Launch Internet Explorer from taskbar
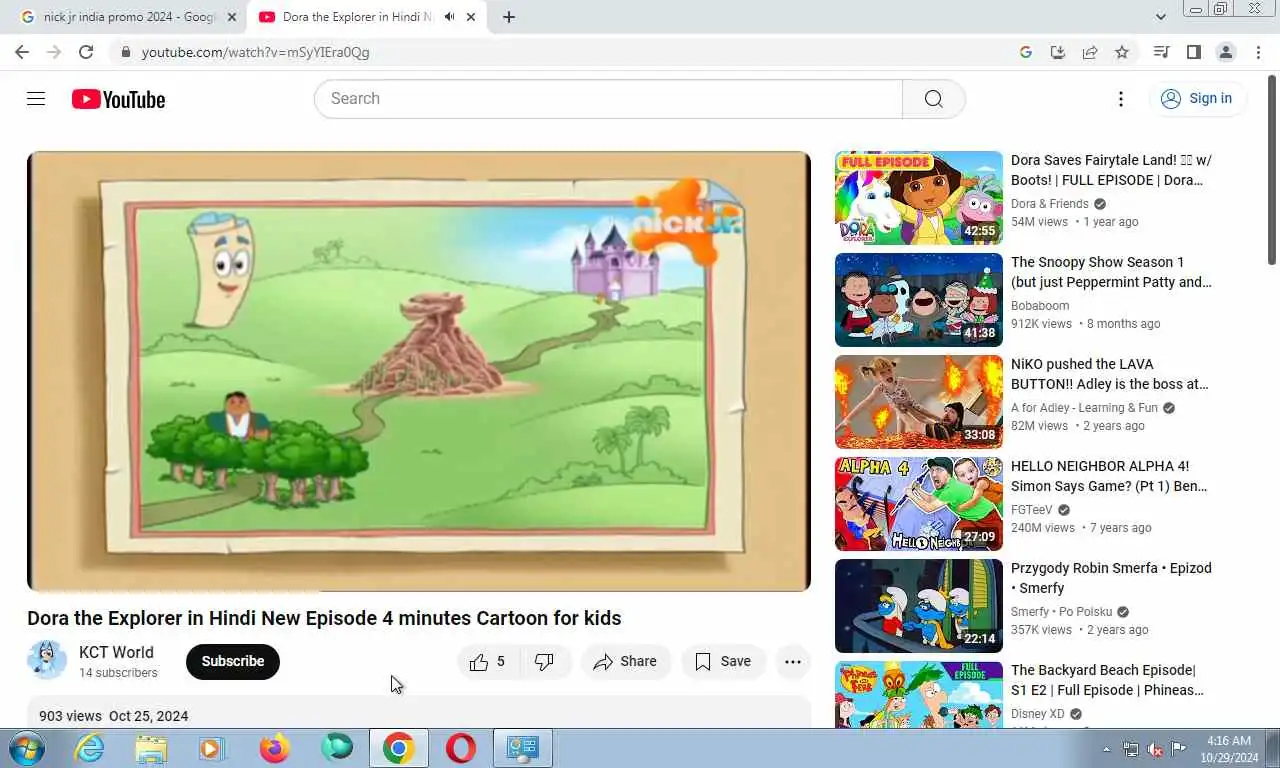This screenshot has height=768, width=1280. point(90,748)
